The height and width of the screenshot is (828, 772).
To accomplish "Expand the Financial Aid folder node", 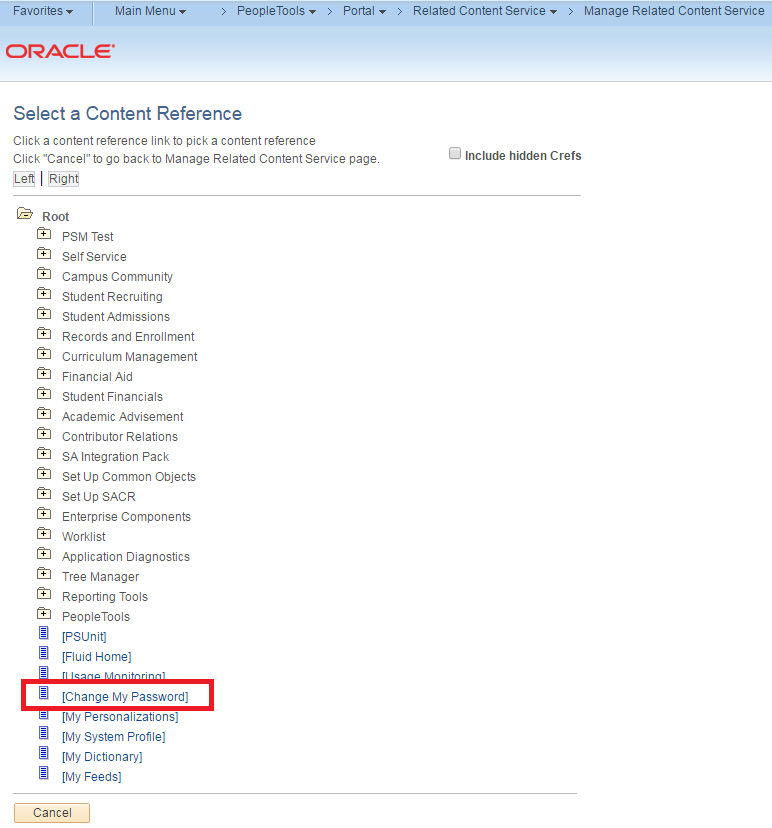I will (x=43, y=374).
